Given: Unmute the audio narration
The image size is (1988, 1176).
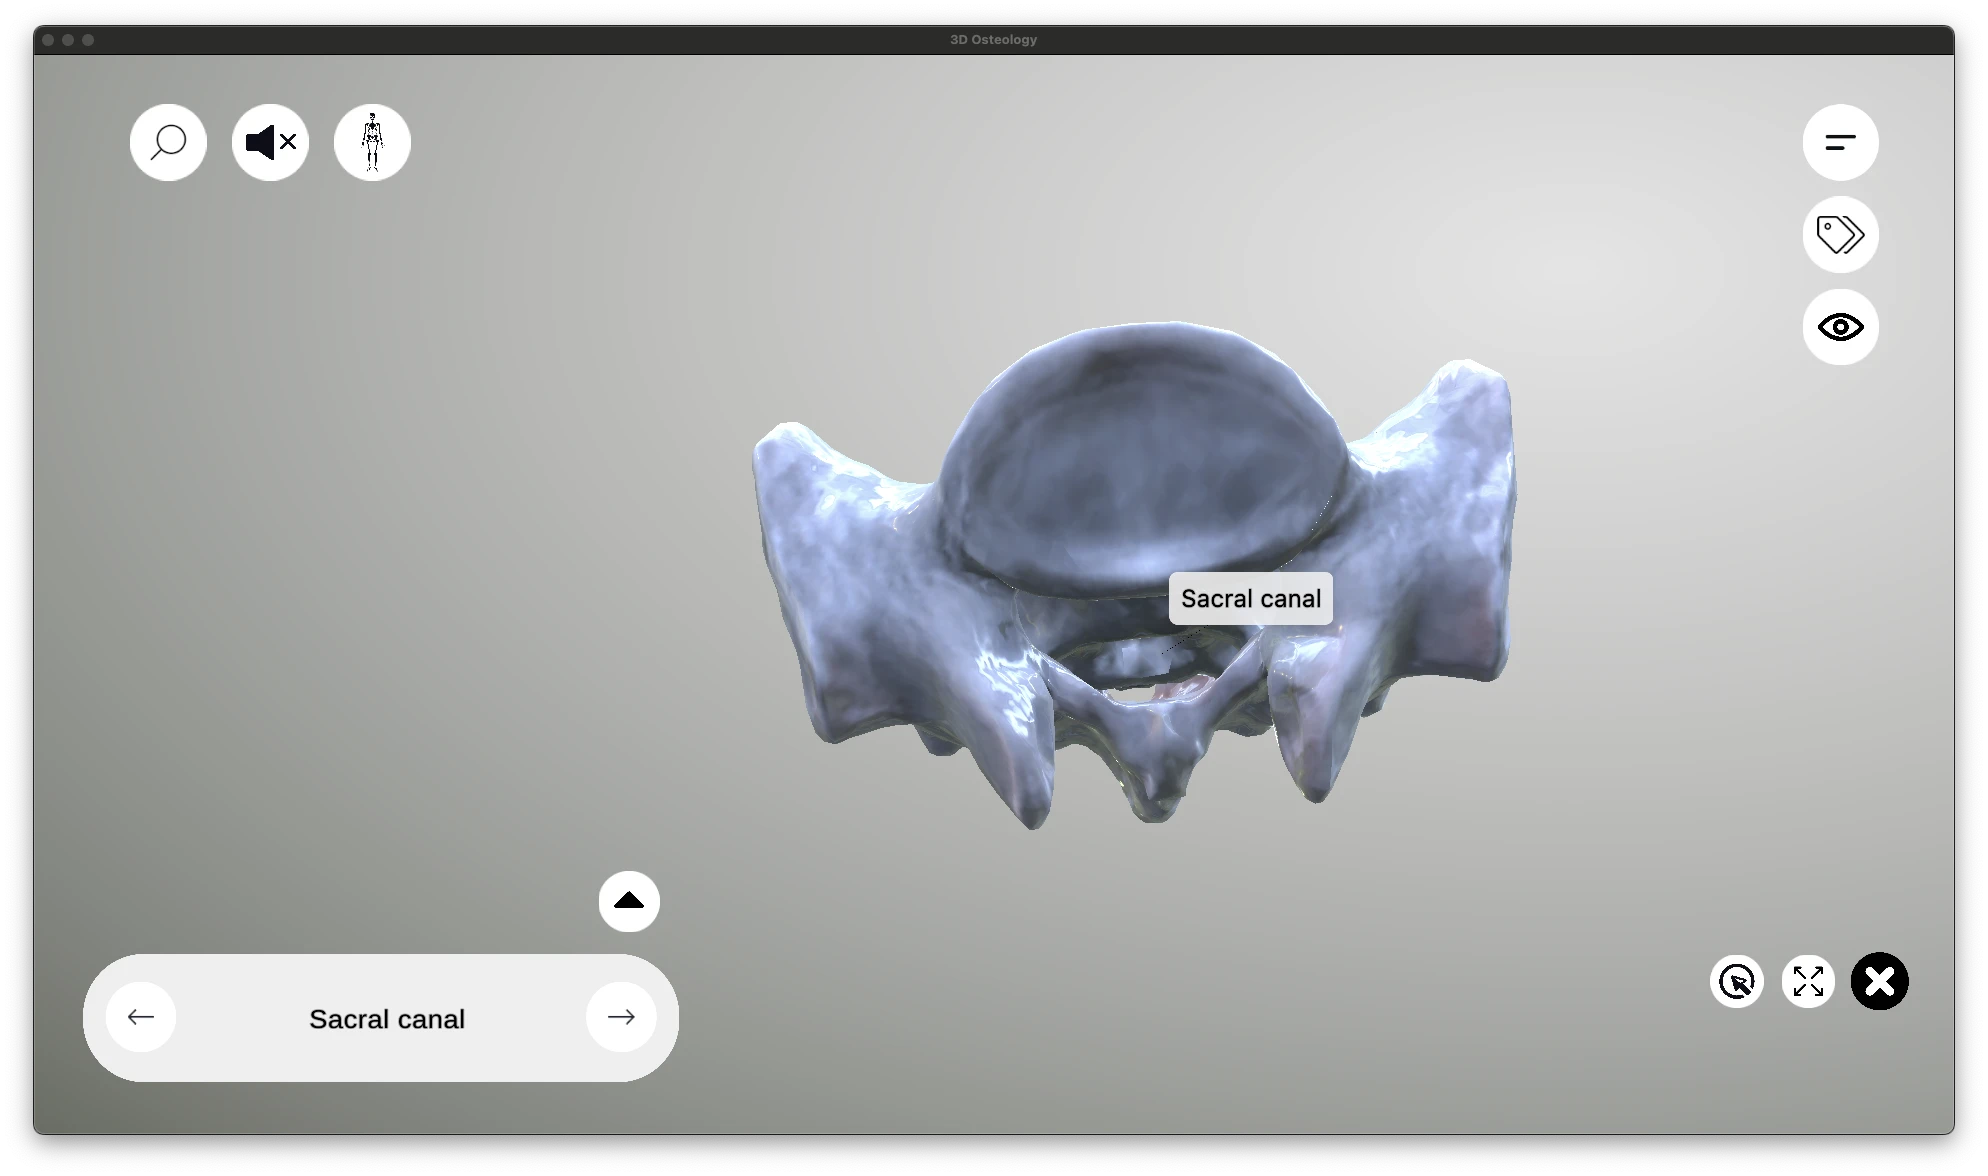Looking at the screenshot, I should (269, 141).
